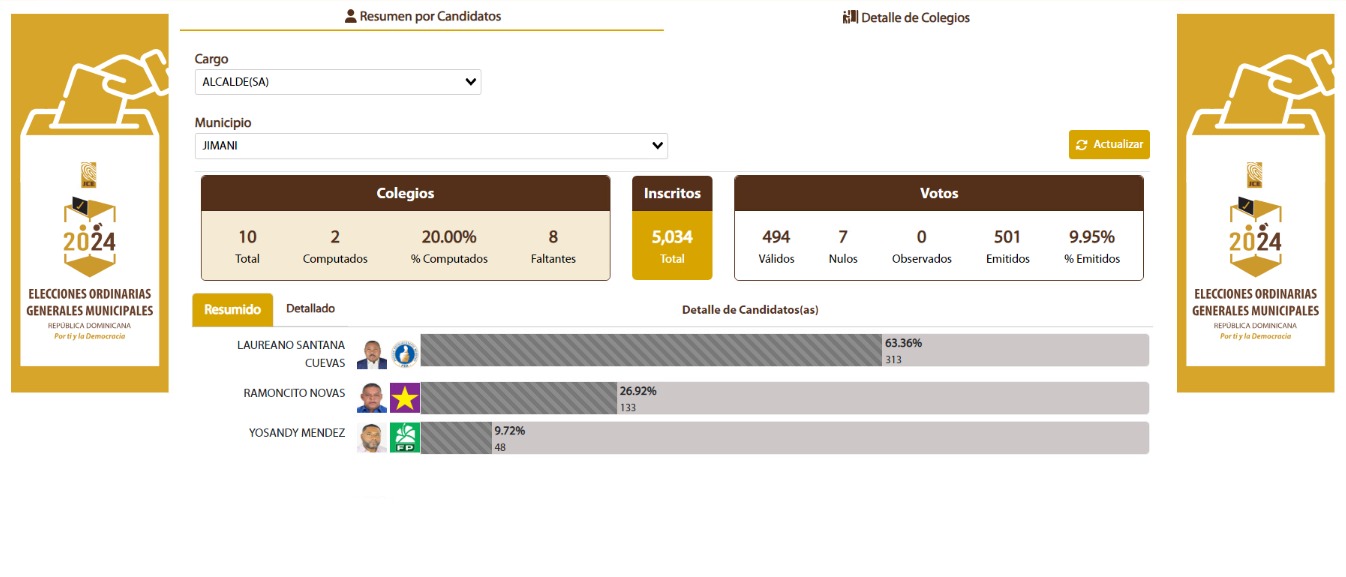Click Yosandy Mendez candidate photo
Viewport: 1346px width, 577px height.
pyautogui.click(x=371, y=438)
